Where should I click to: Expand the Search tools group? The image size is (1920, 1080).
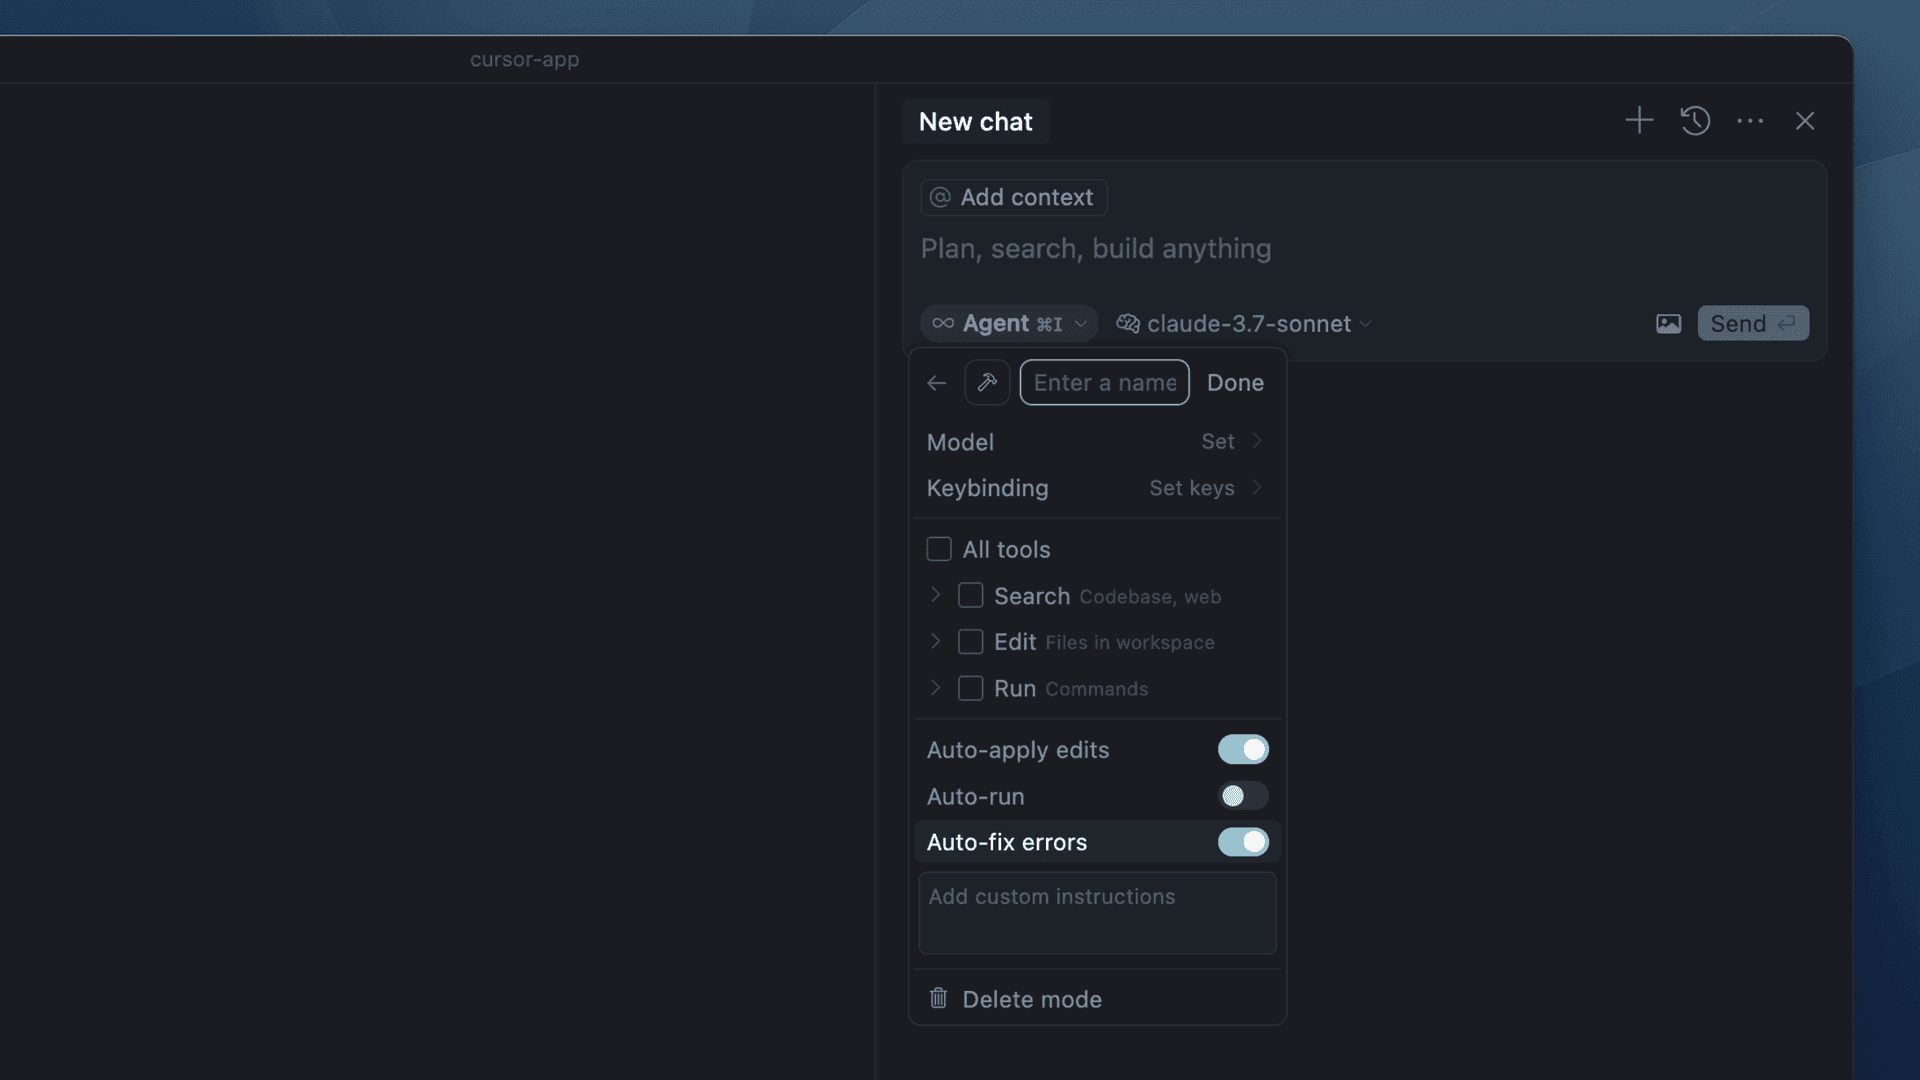[x=935, y=595]
